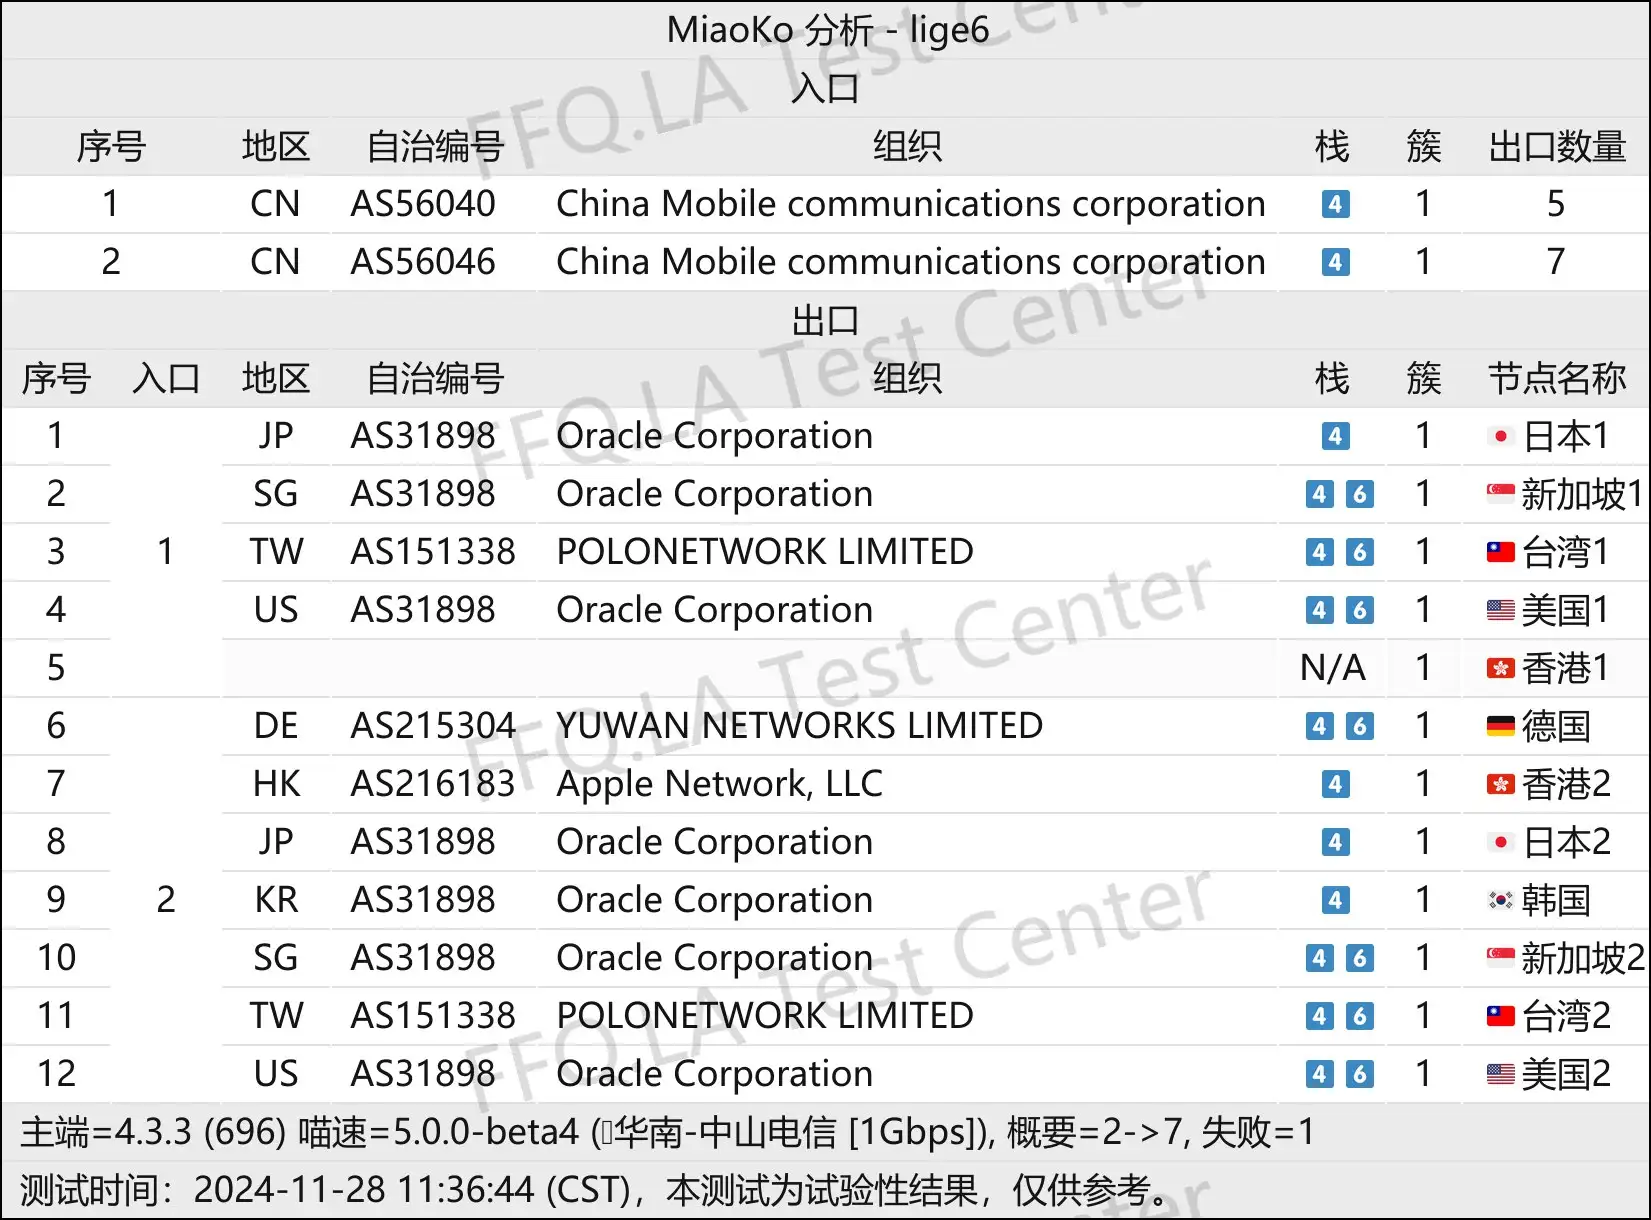Click the US flag icon beside 美国1
The image size is (1651, 1220).
(x=1500, y=610)
